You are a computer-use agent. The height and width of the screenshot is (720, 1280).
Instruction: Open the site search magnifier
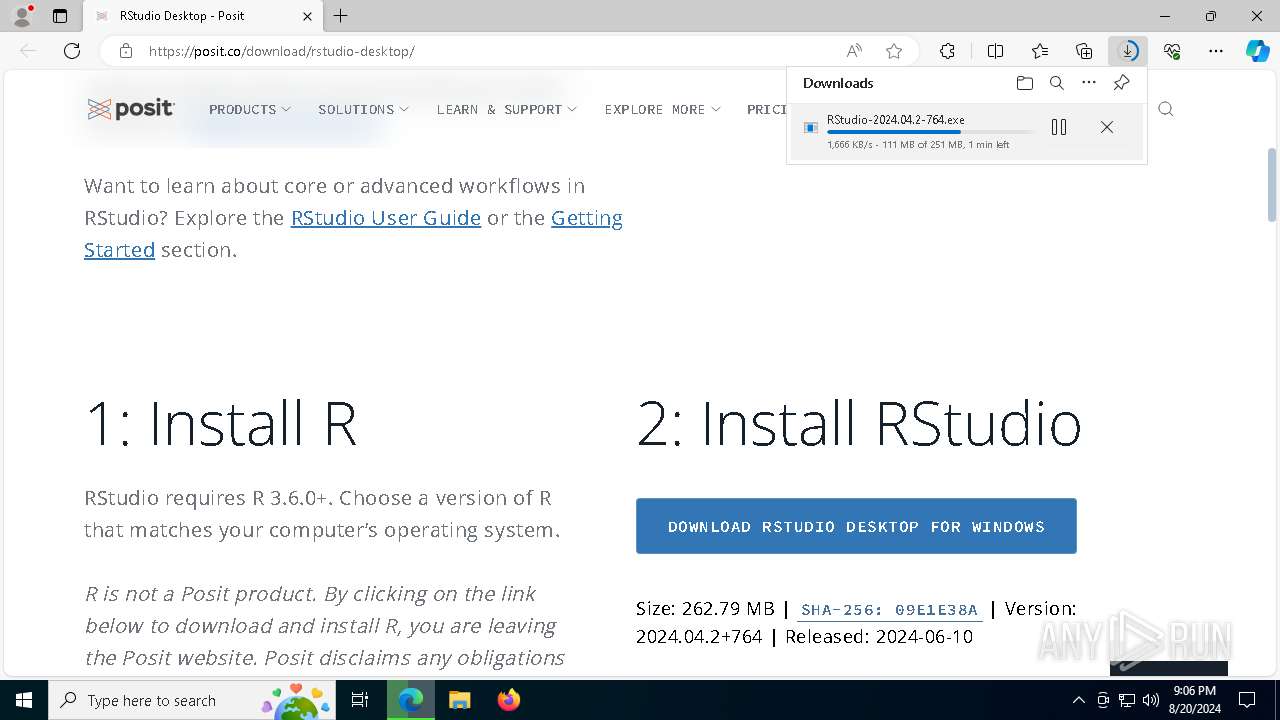1166,110
